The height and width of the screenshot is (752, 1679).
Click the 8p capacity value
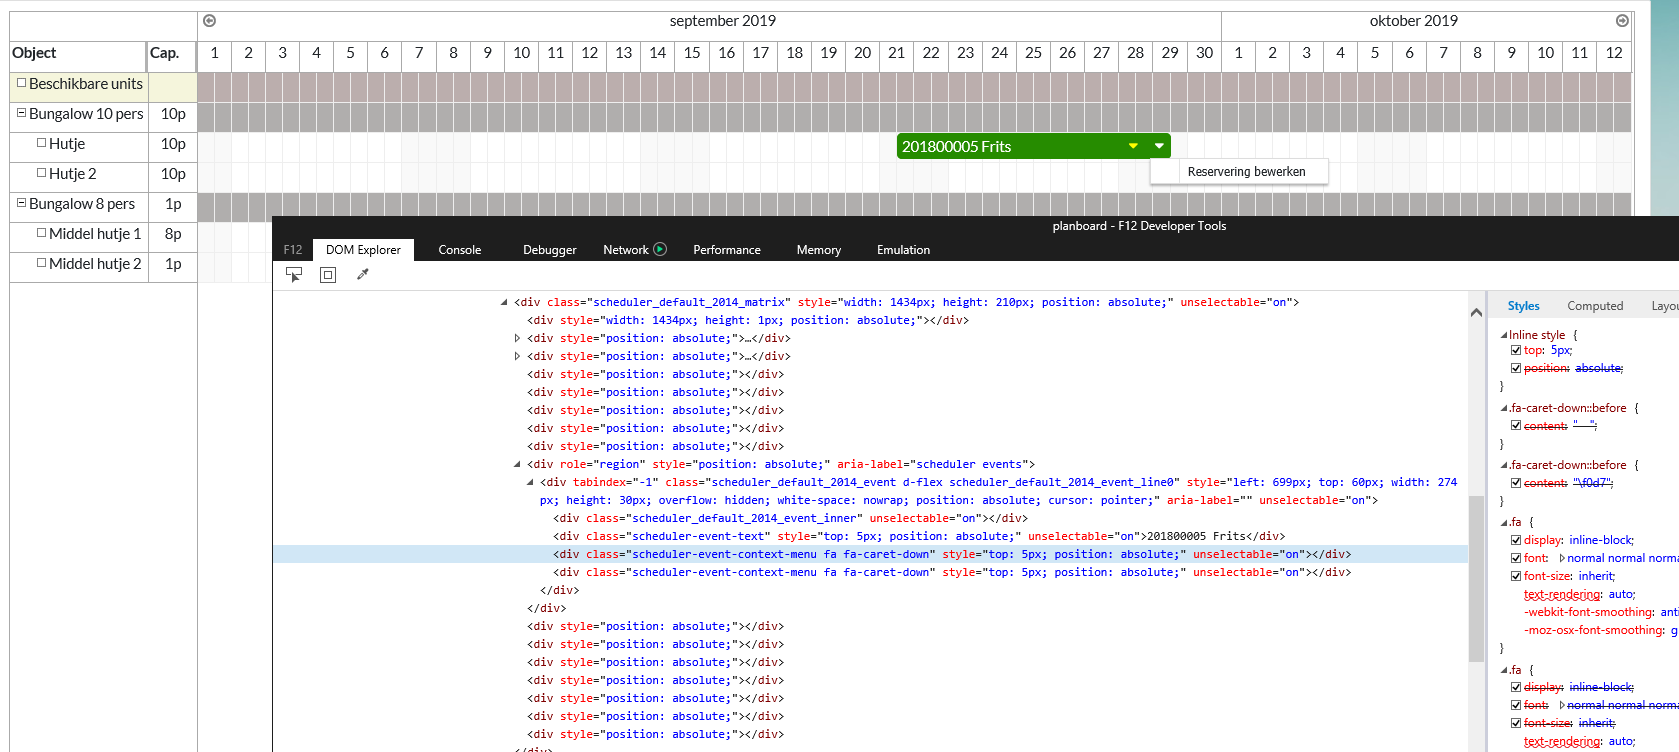pos(173,234)
